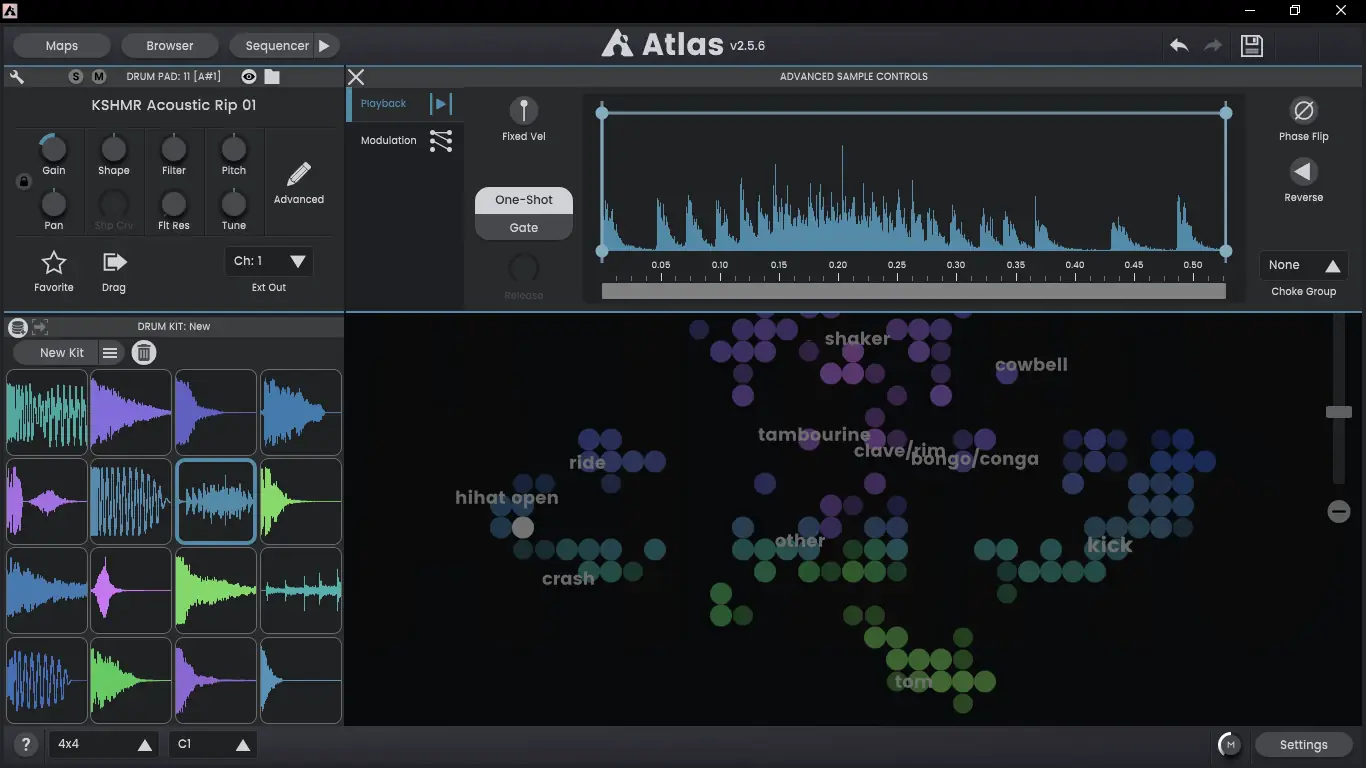Viewport: 1366px width, 768px height.
Task: Open the 4x4 grid size dropdown
Action: tap(104, 744)
